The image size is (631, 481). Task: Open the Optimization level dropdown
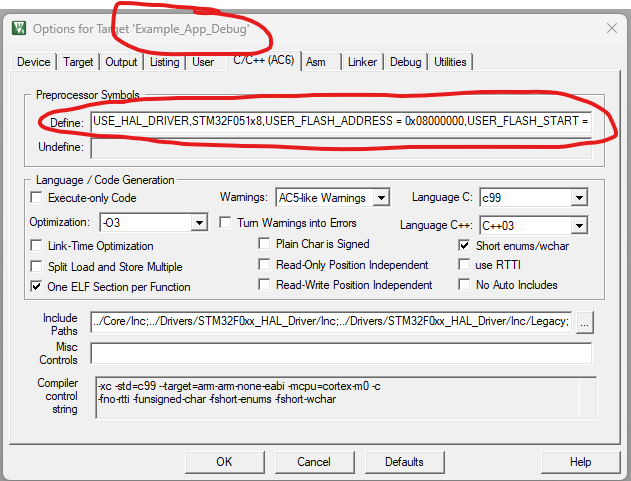click(198, 223)
